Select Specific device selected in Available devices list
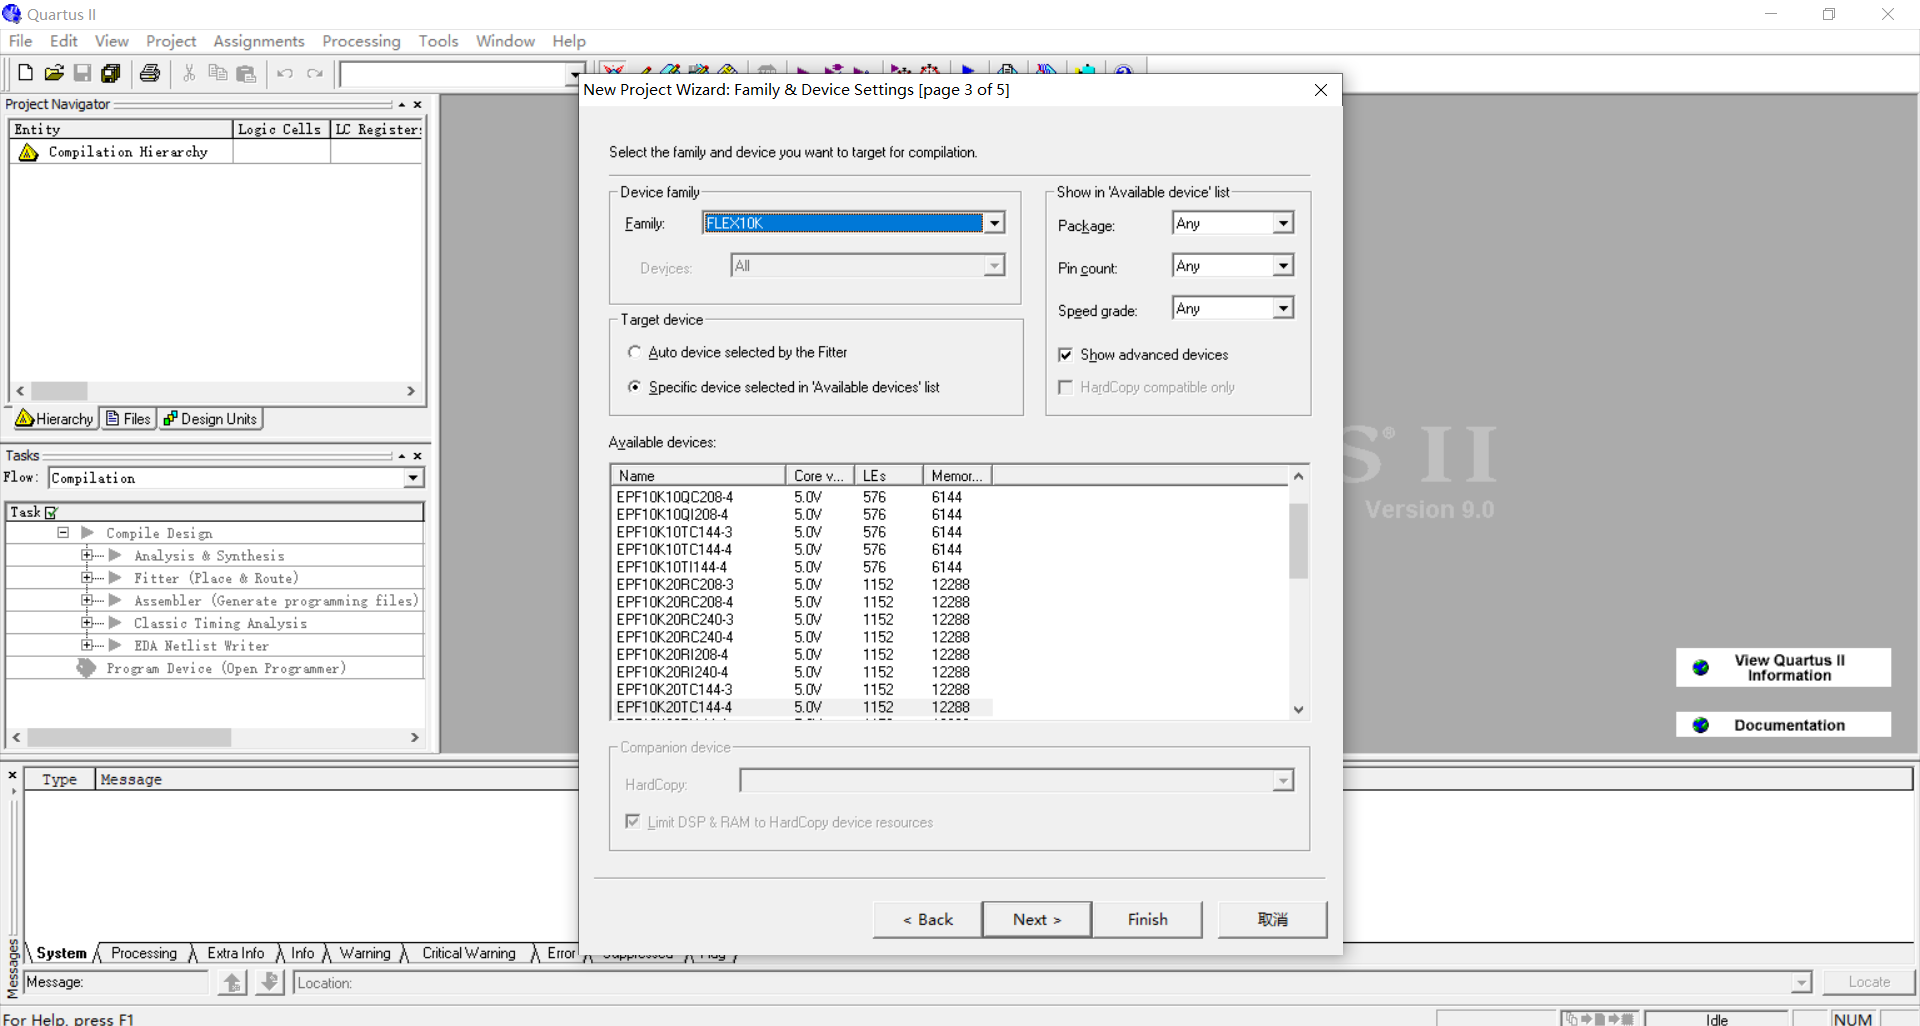This screenshot has width=1920, height=1026. (634, 387)
